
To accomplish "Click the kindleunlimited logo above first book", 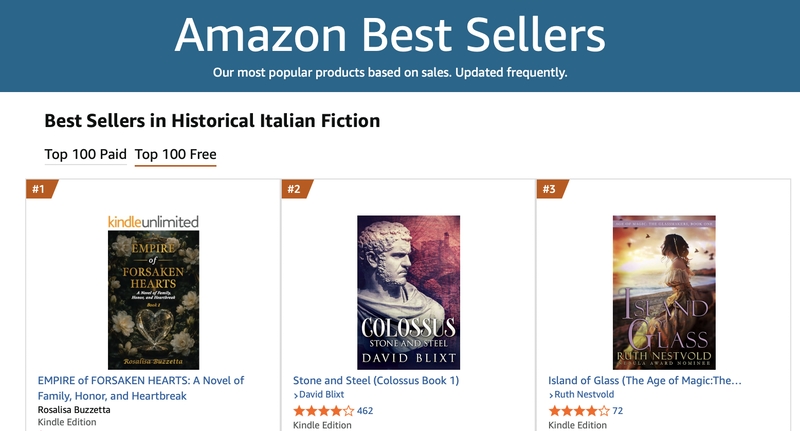I will pos(153,222).
